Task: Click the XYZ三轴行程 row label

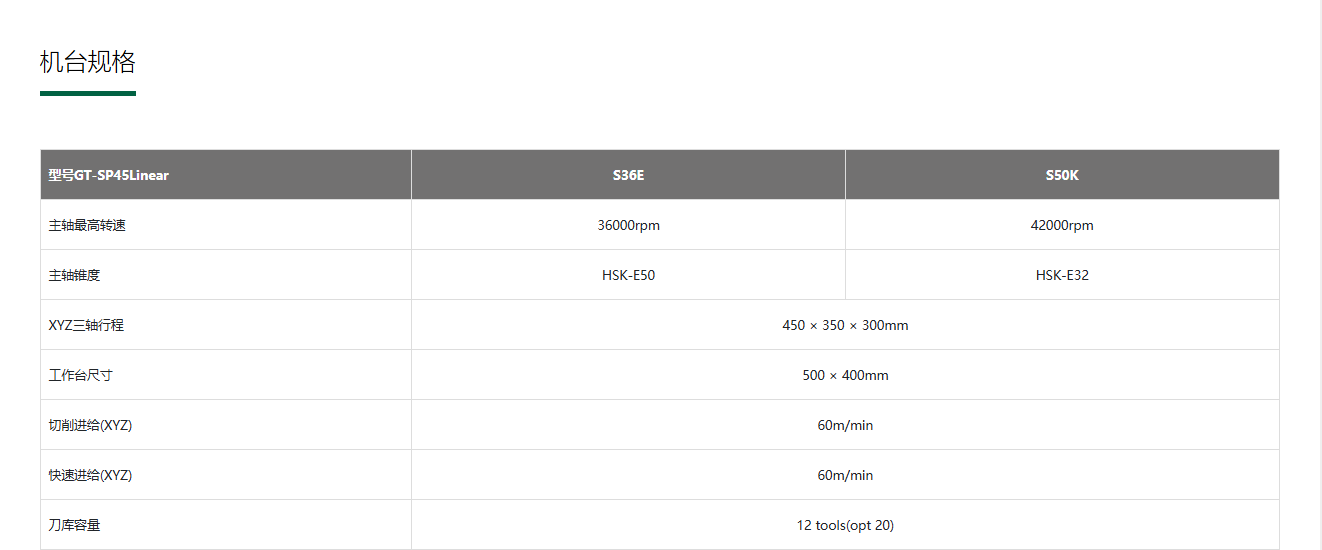Action: pos(86,325)
